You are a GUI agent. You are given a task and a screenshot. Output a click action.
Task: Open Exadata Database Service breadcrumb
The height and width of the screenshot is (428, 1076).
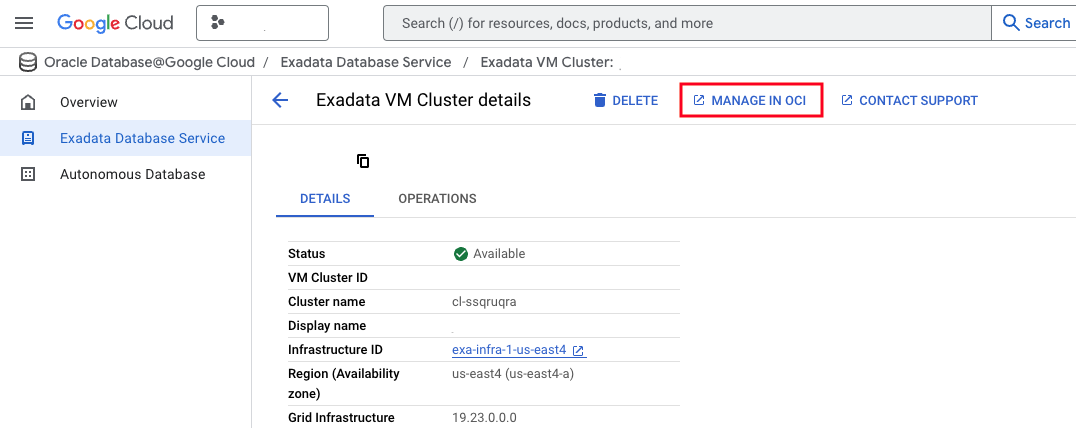[x=366, y=62]
